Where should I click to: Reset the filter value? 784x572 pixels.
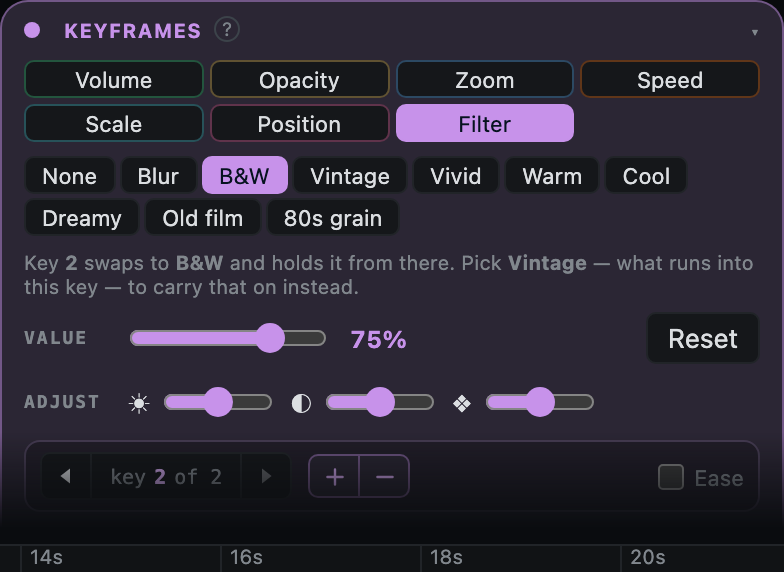pyautogui.click(x=703, y=338)
